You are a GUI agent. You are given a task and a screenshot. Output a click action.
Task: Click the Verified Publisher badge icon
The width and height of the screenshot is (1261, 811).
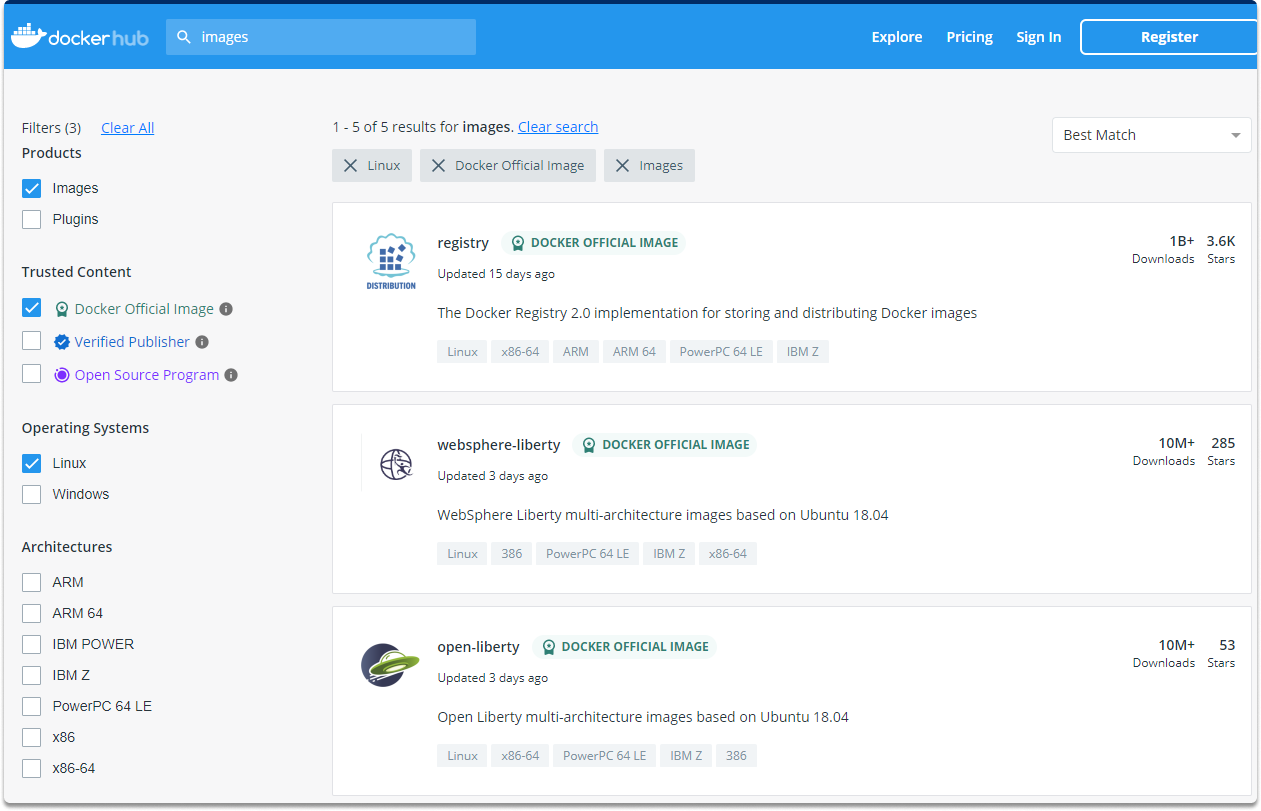pos(62,342)
